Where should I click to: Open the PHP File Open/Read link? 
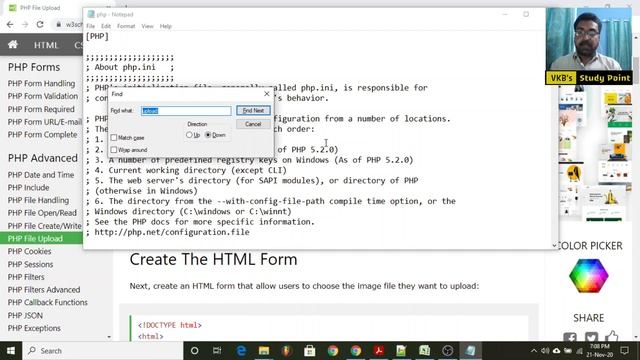pyautogui.click(x=42, y=213)
